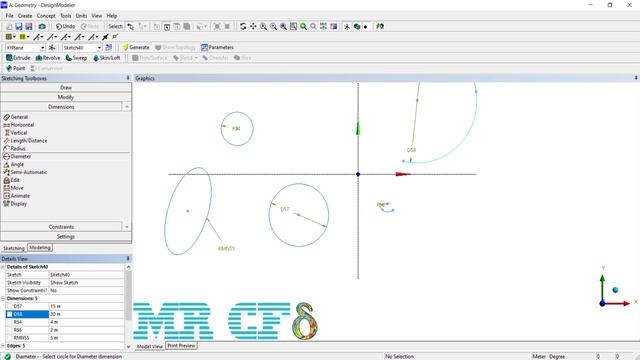Click the Revolve tool
The image size is (640, 360).
[48, 58]
